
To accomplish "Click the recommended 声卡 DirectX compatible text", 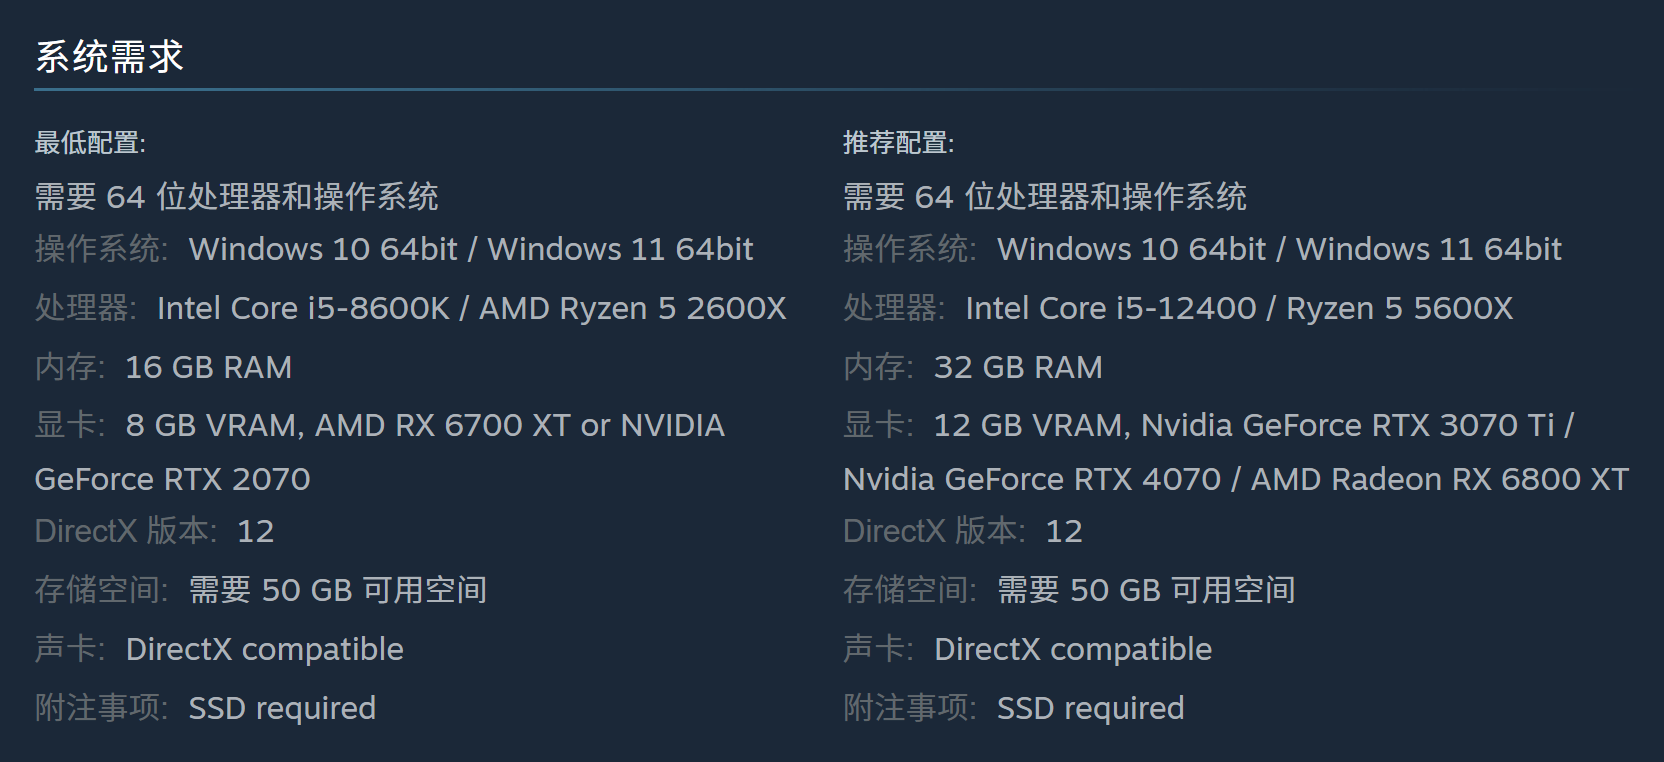I will 1072,649.
